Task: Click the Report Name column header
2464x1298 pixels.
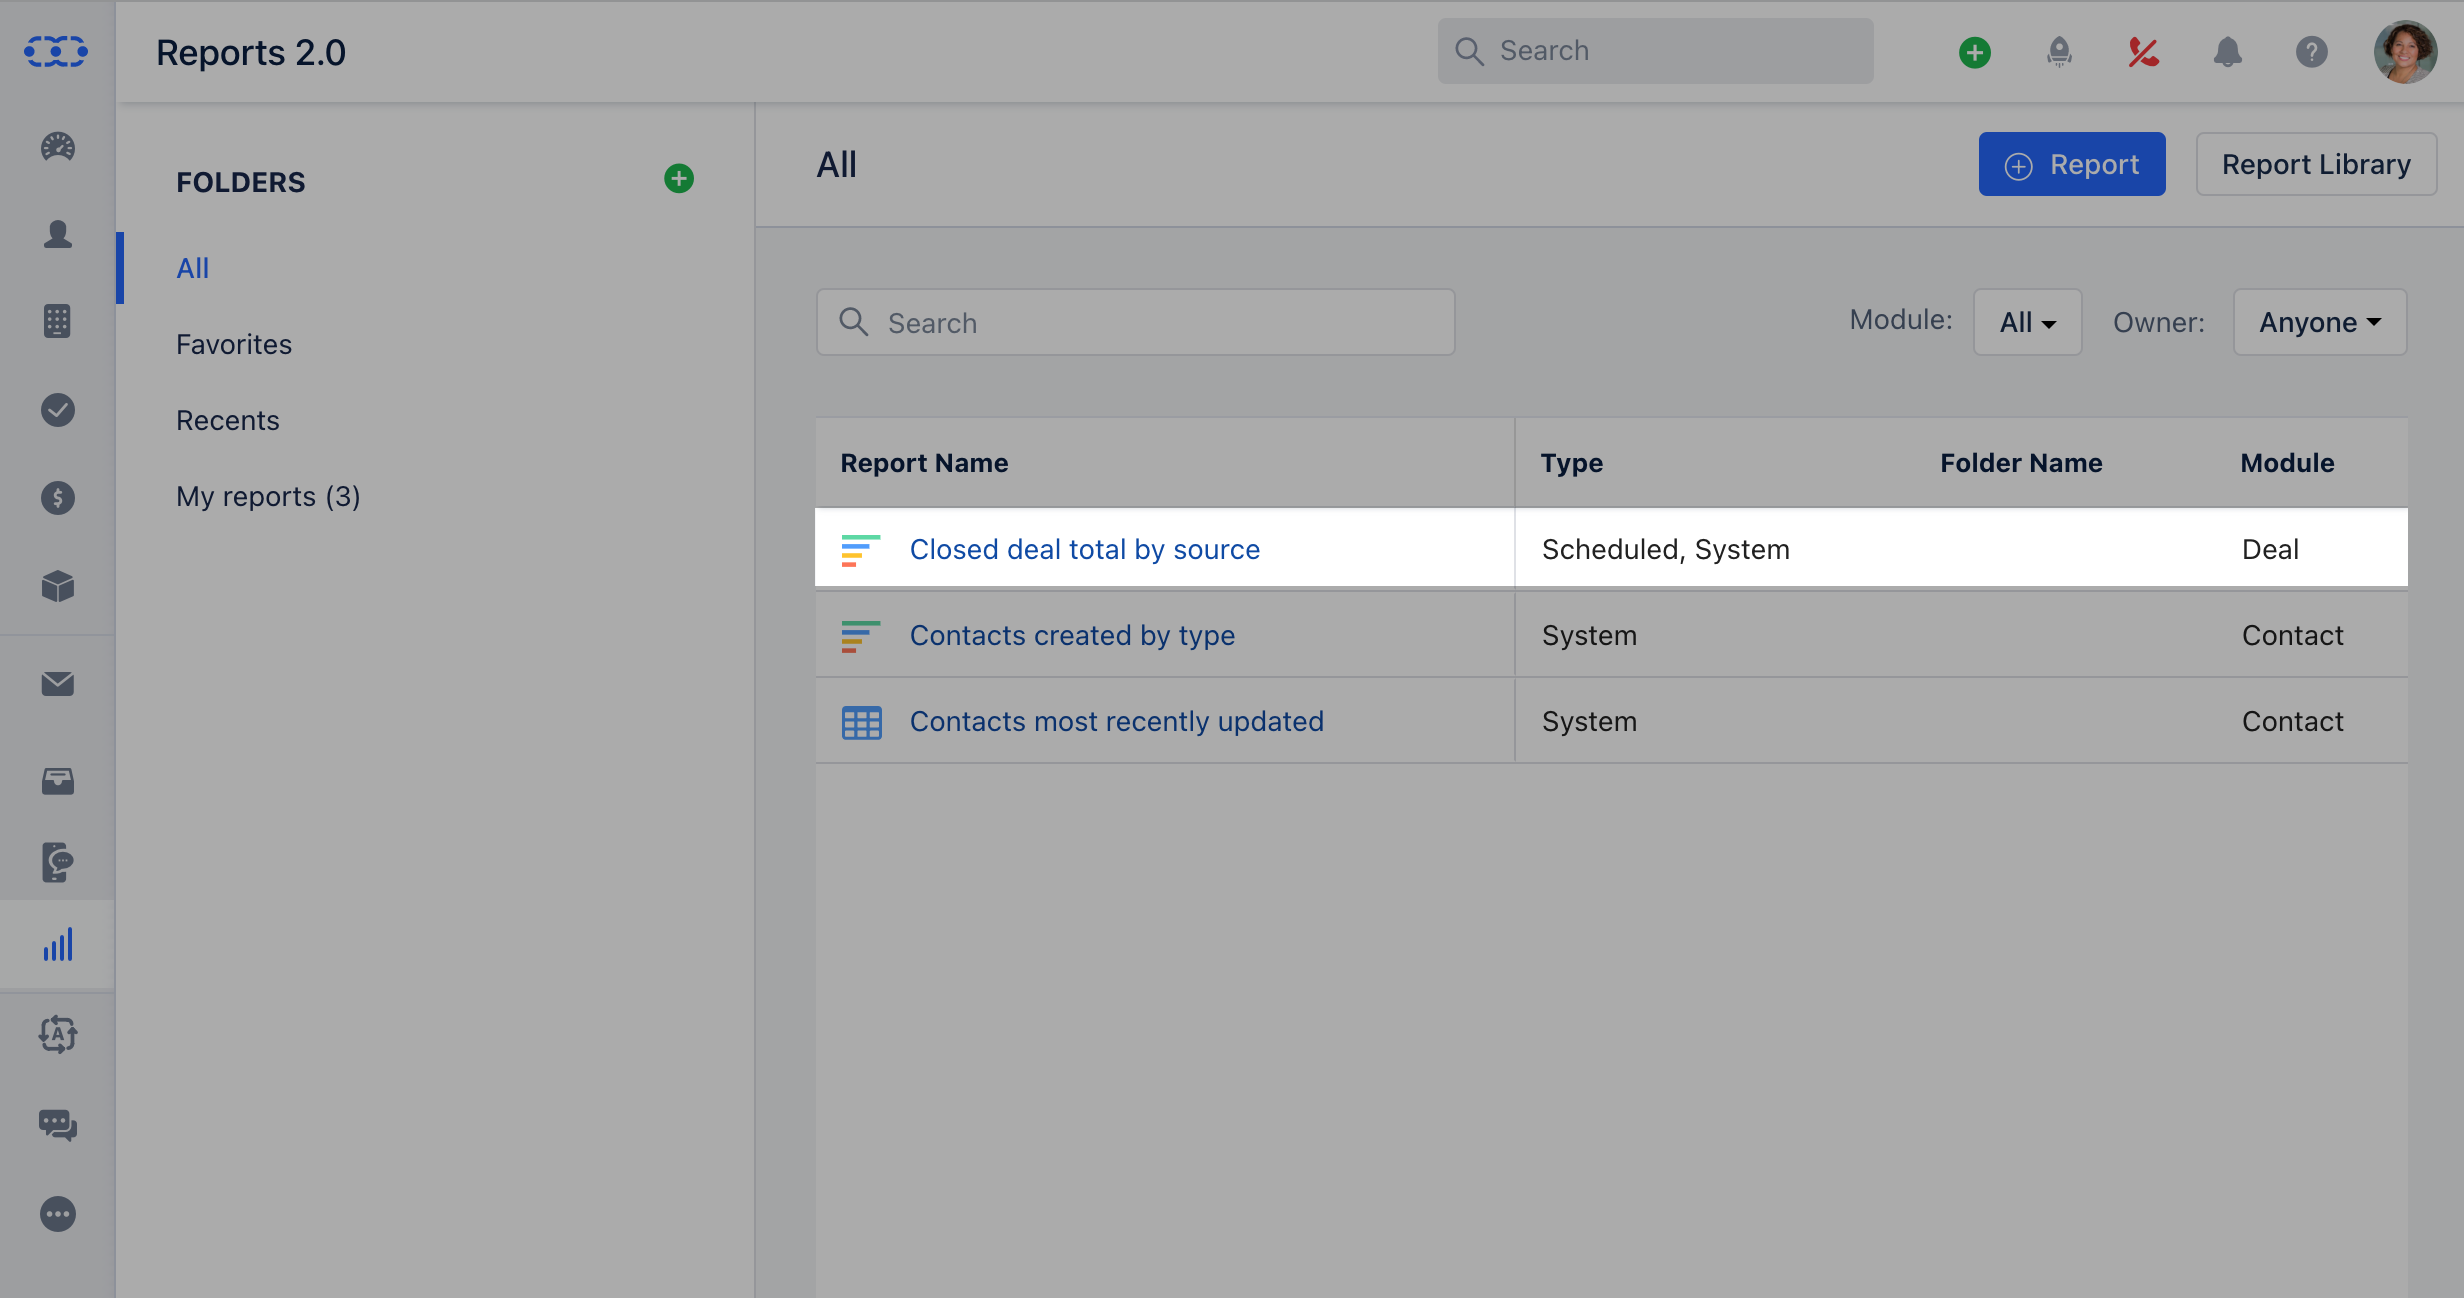Action: (924, 462)
